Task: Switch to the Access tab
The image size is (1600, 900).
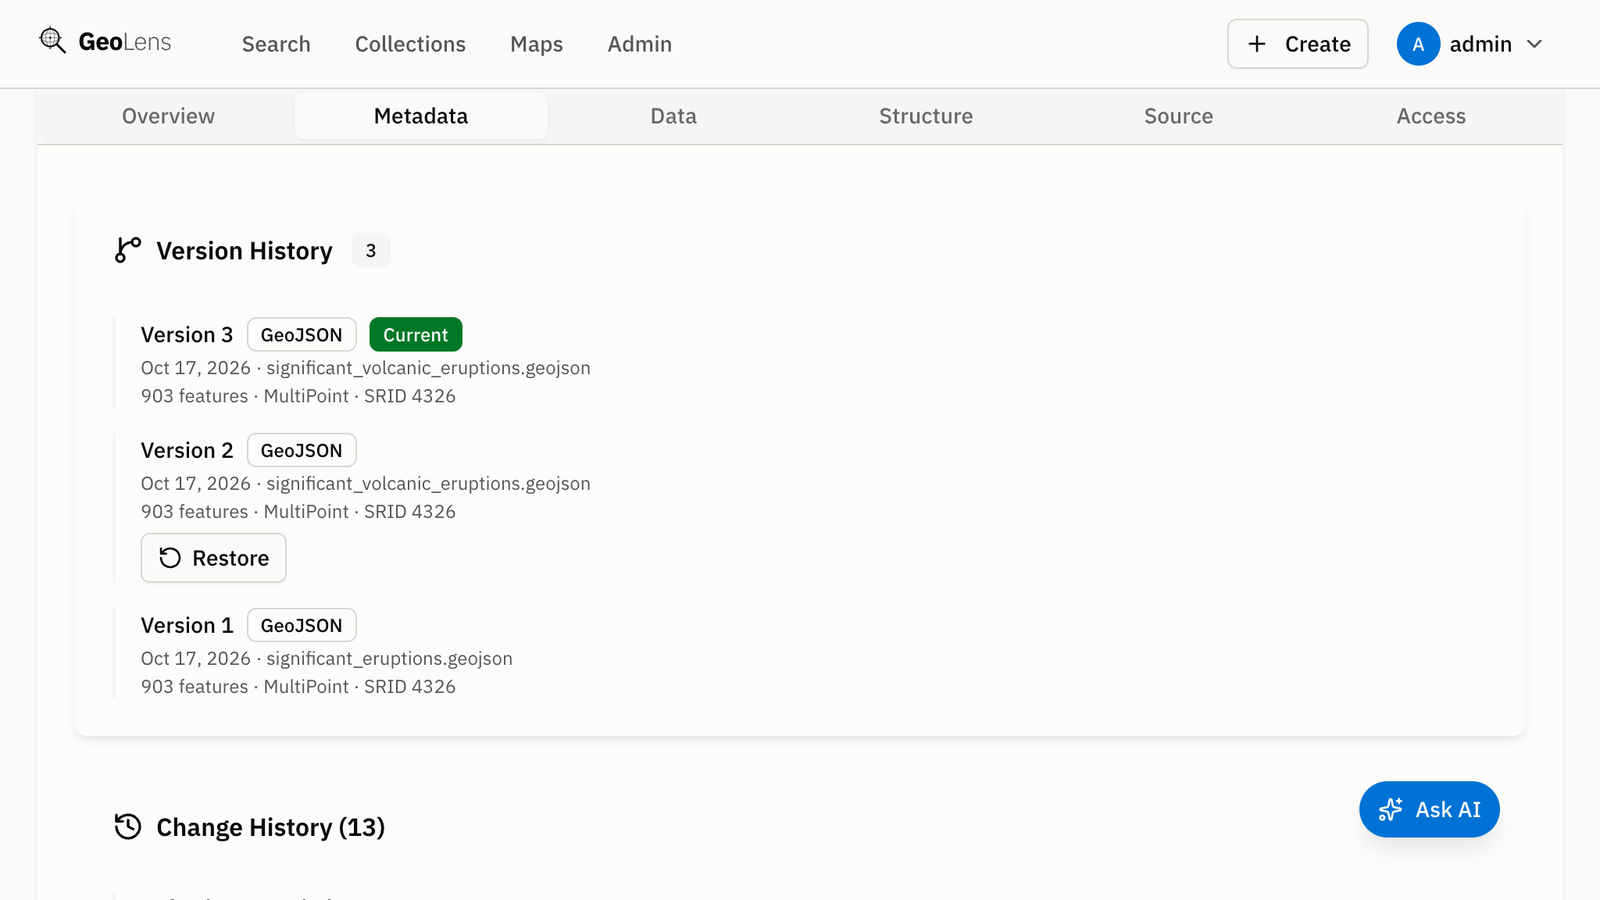Action: (x=1431, y=116)
